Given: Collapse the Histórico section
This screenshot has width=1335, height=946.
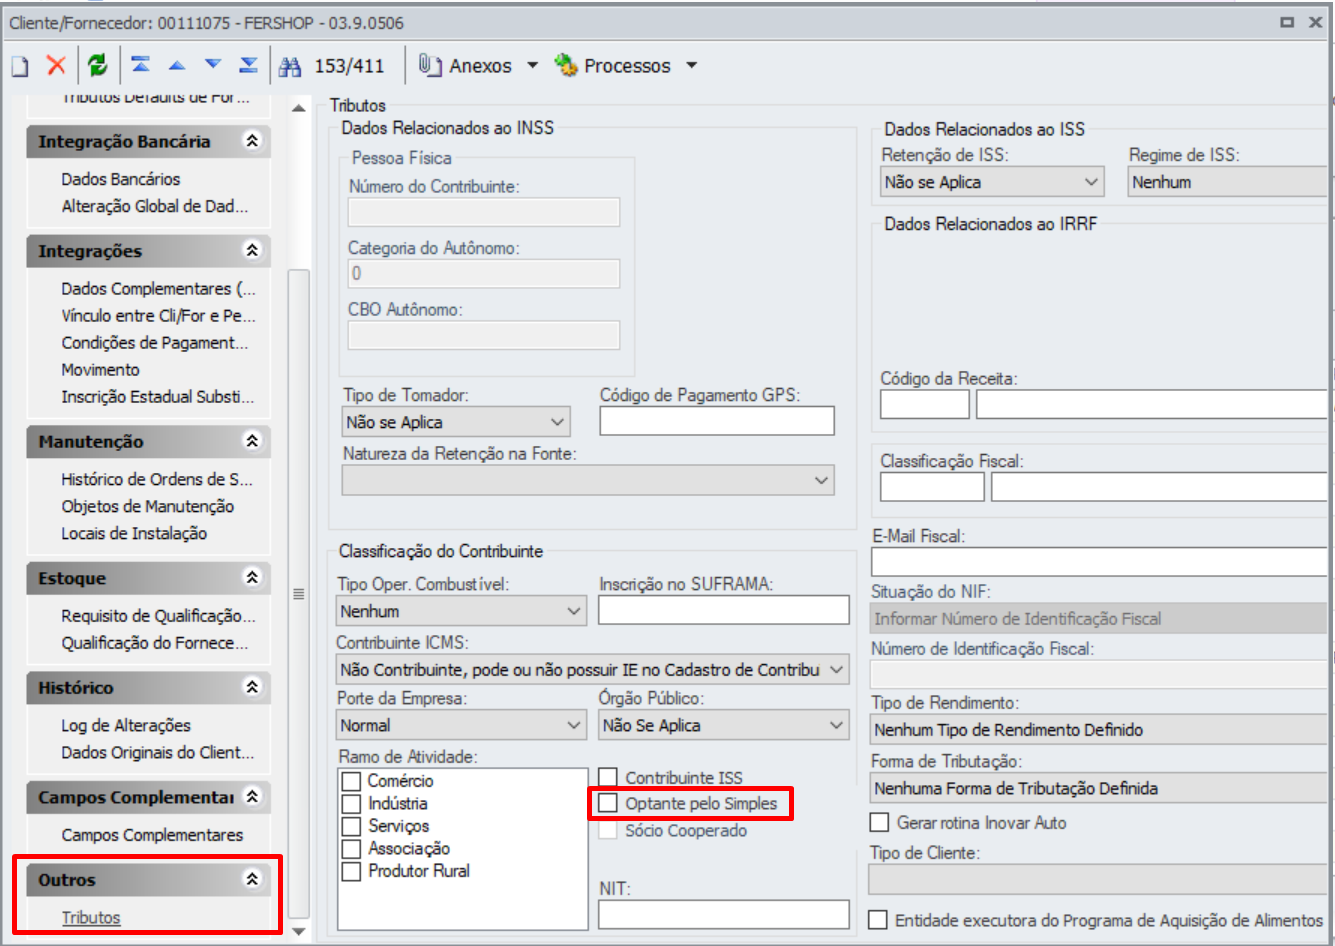Looking at the screenshot, I should (252, 687).
